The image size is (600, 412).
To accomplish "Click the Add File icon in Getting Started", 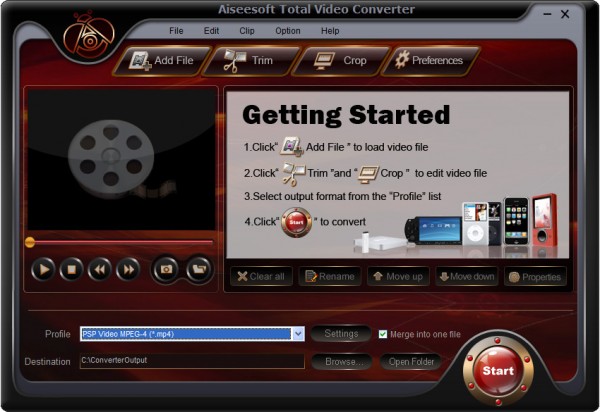I will point(292,147).
